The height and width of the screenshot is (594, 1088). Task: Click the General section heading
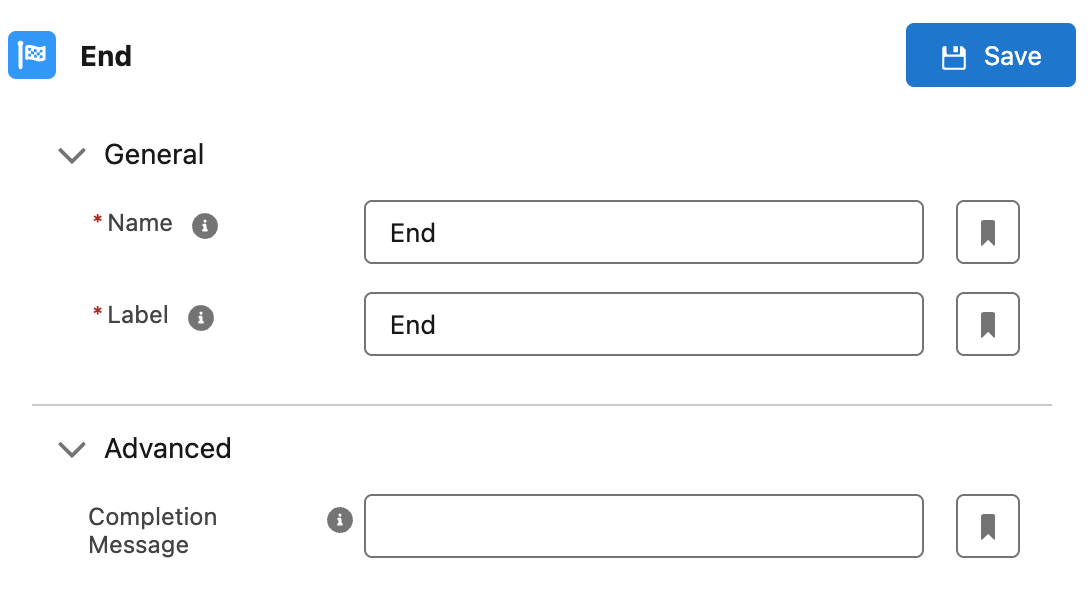tap(154, 154)
